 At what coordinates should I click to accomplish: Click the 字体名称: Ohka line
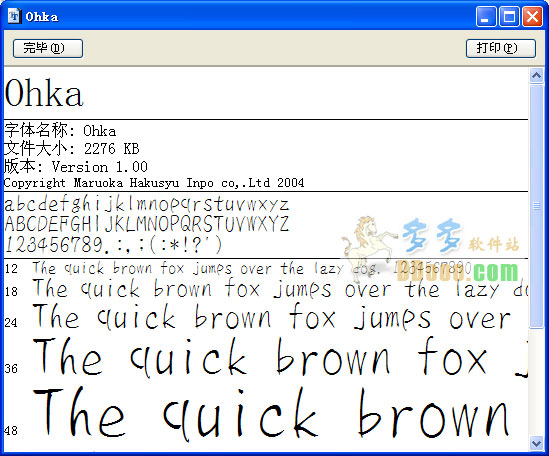pyautogui.click(x=60, y=131)
